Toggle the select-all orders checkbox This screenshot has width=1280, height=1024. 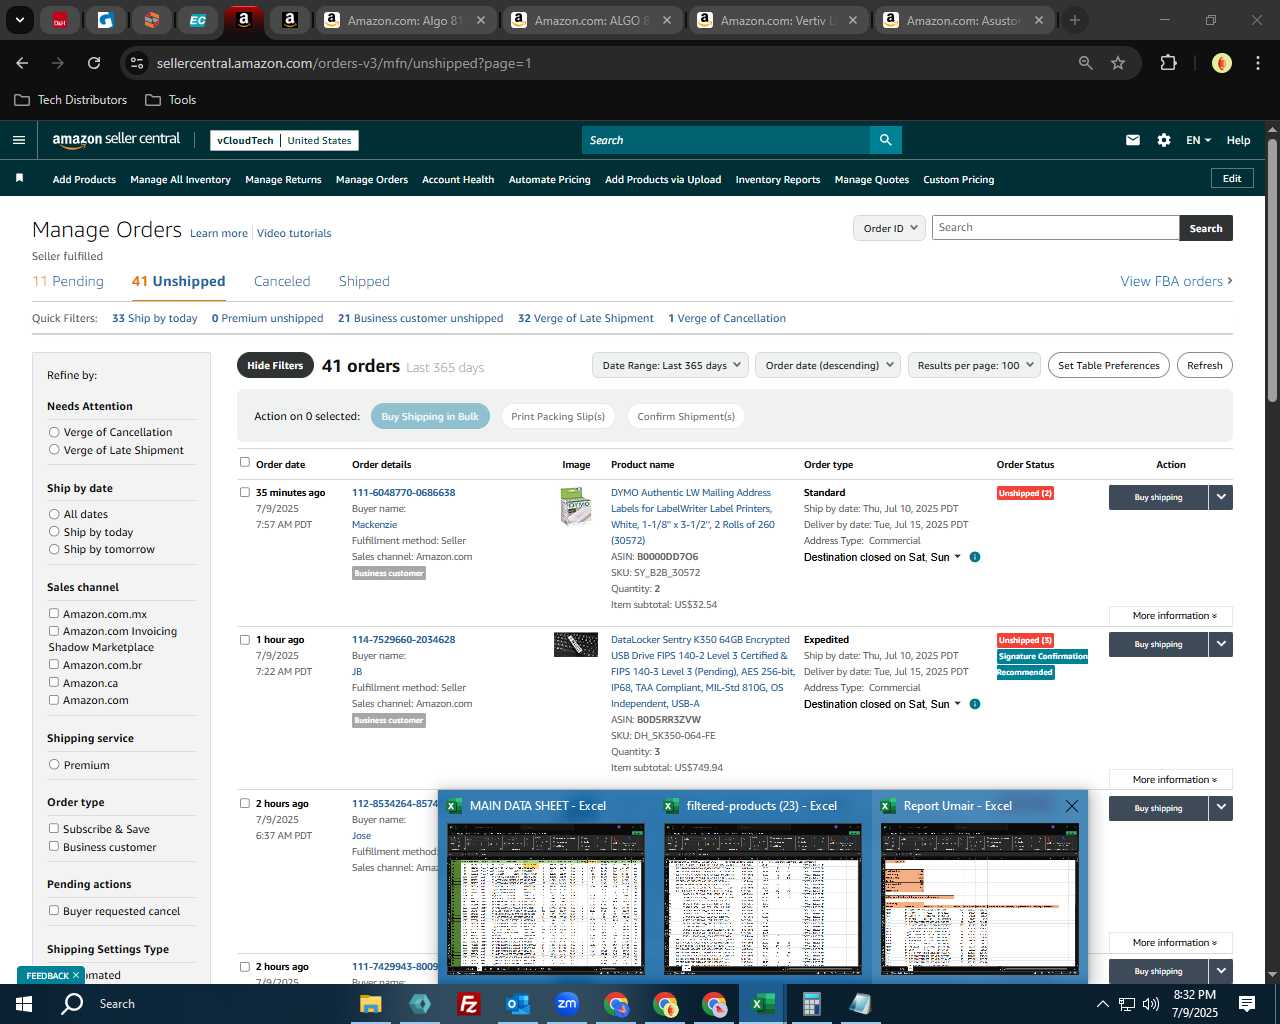pyautogui.click(x=245, y=463)
